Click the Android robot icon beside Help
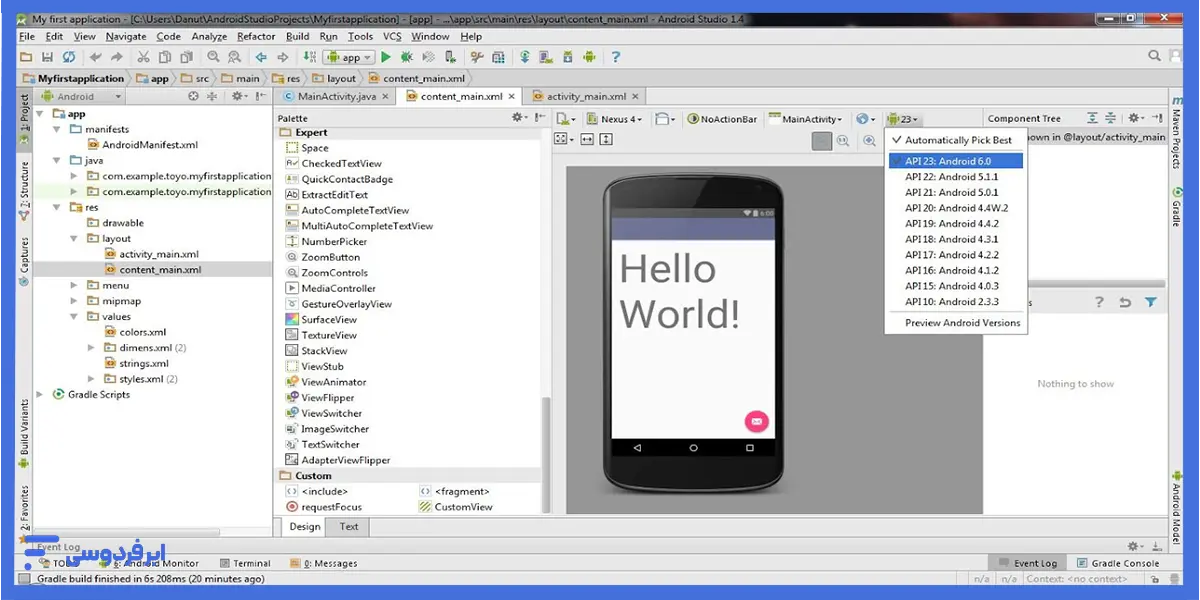The height and width of the screenshot is (600, 1200). [x=590, y=58]
